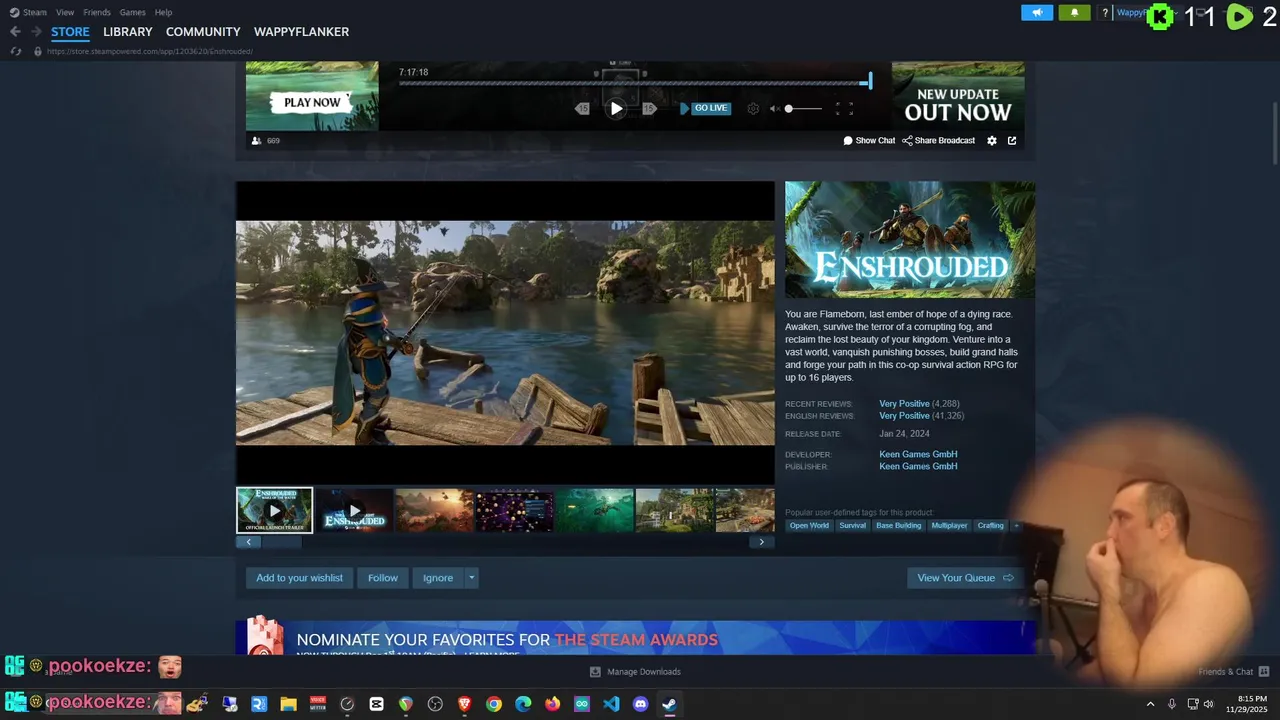1280x720 pixels.
Task: Open the Steam Awards nomination banner
Action: [636, 638]
